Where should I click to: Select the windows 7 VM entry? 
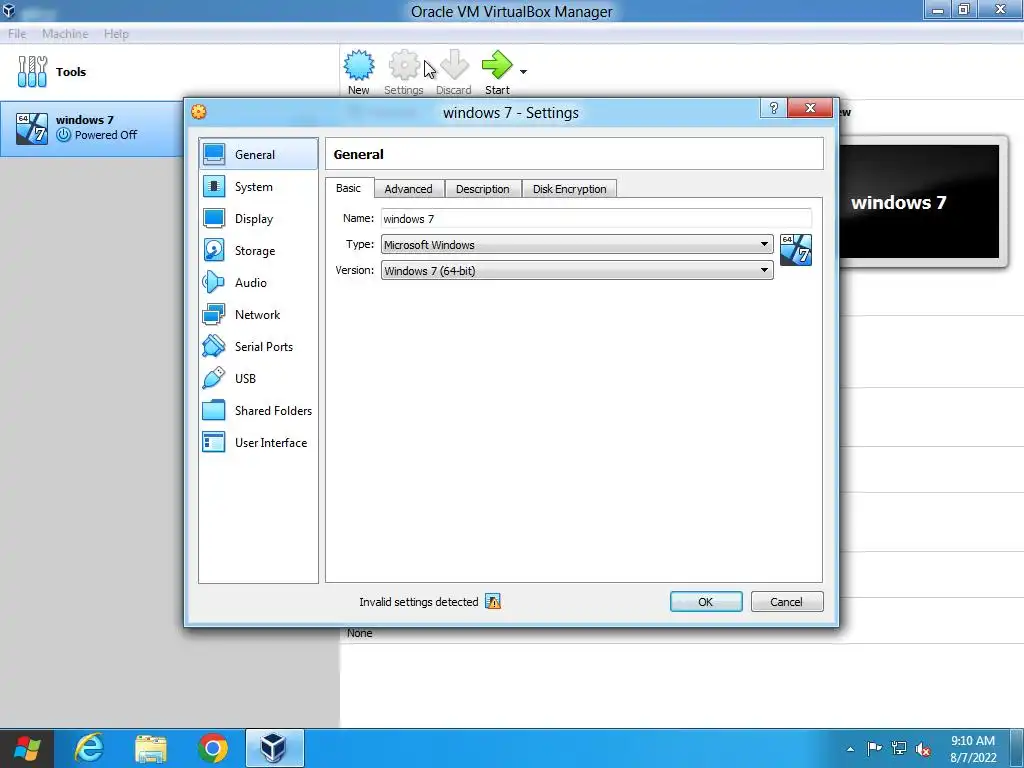(91, 128)
